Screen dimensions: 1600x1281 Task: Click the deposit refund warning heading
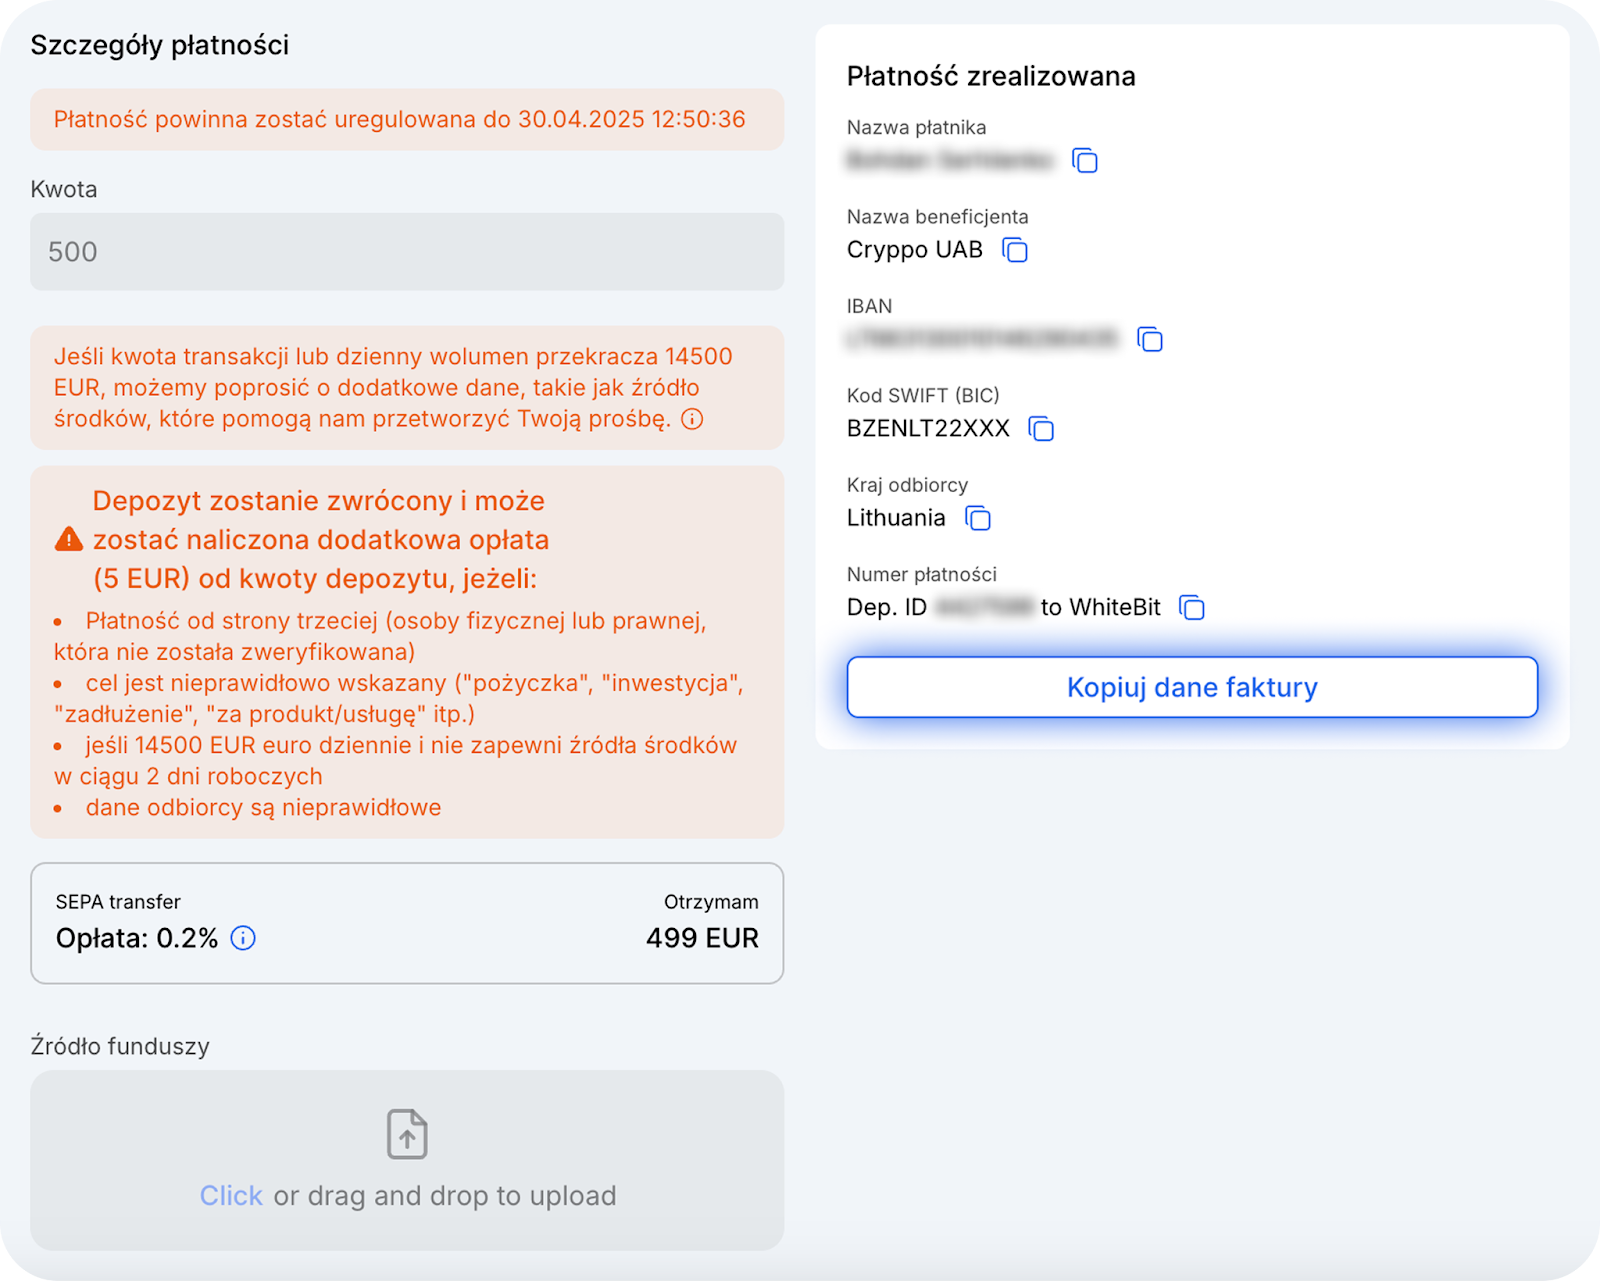point(320,540)
